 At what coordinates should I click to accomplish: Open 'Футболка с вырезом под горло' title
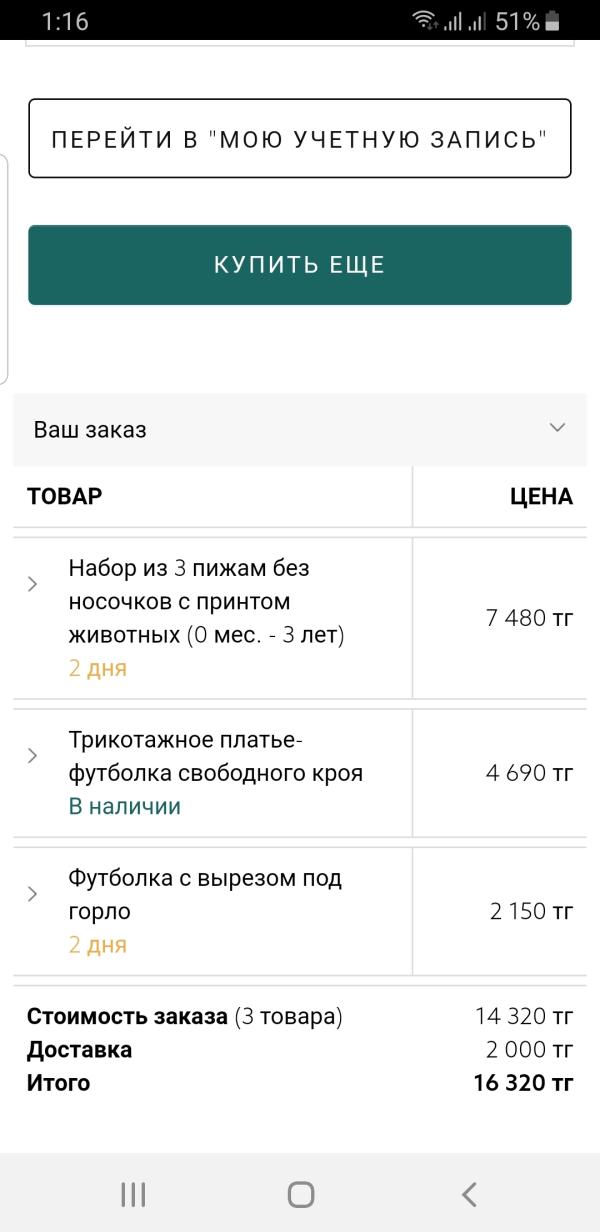click(x=205, y=895)
